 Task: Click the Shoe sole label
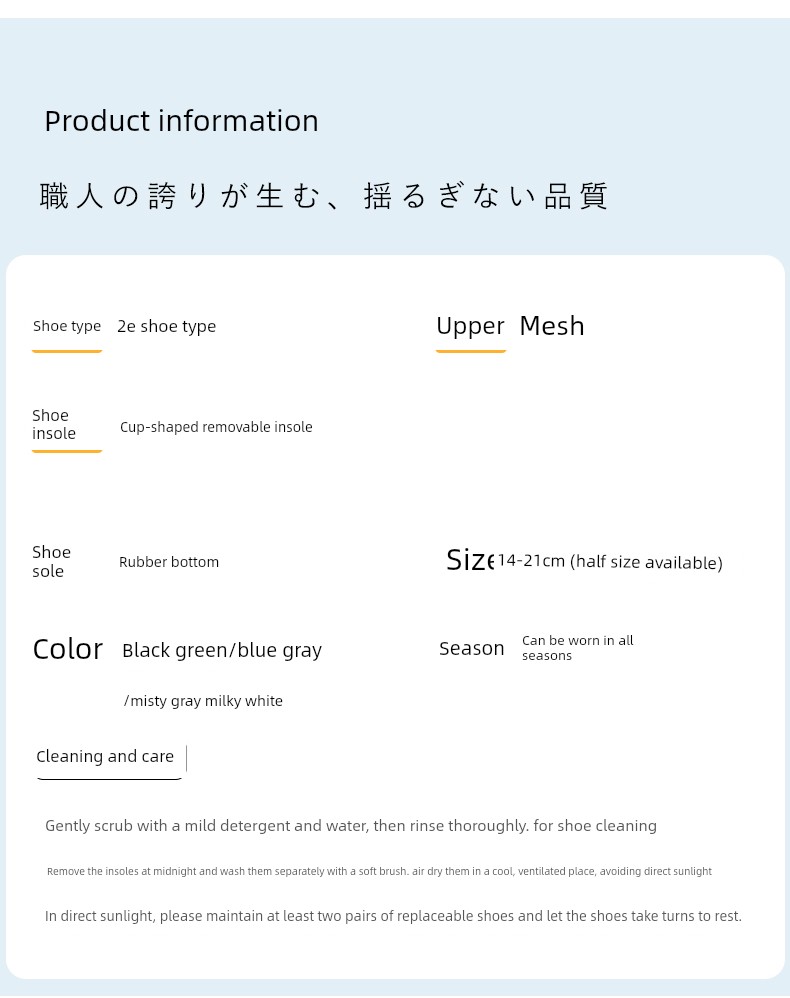(52, 561)
